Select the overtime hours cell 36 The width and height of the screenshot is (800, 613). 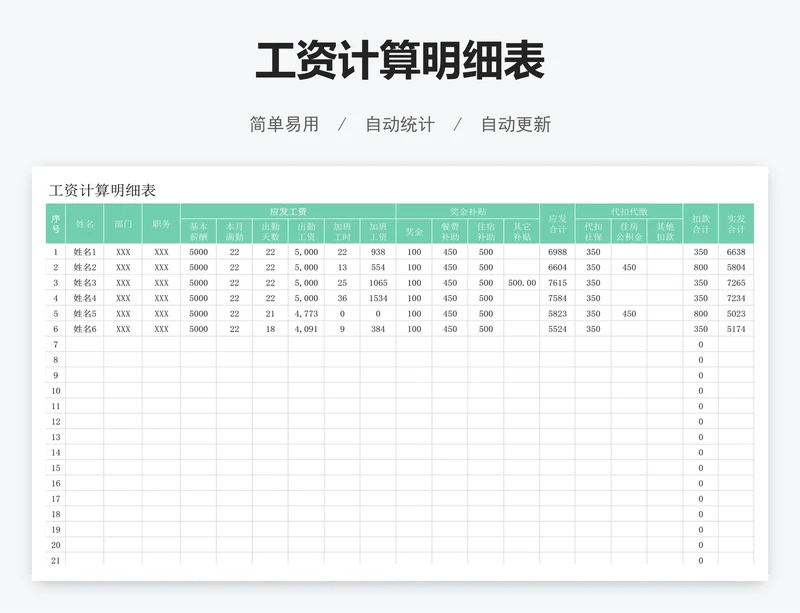tap(342, 298)
